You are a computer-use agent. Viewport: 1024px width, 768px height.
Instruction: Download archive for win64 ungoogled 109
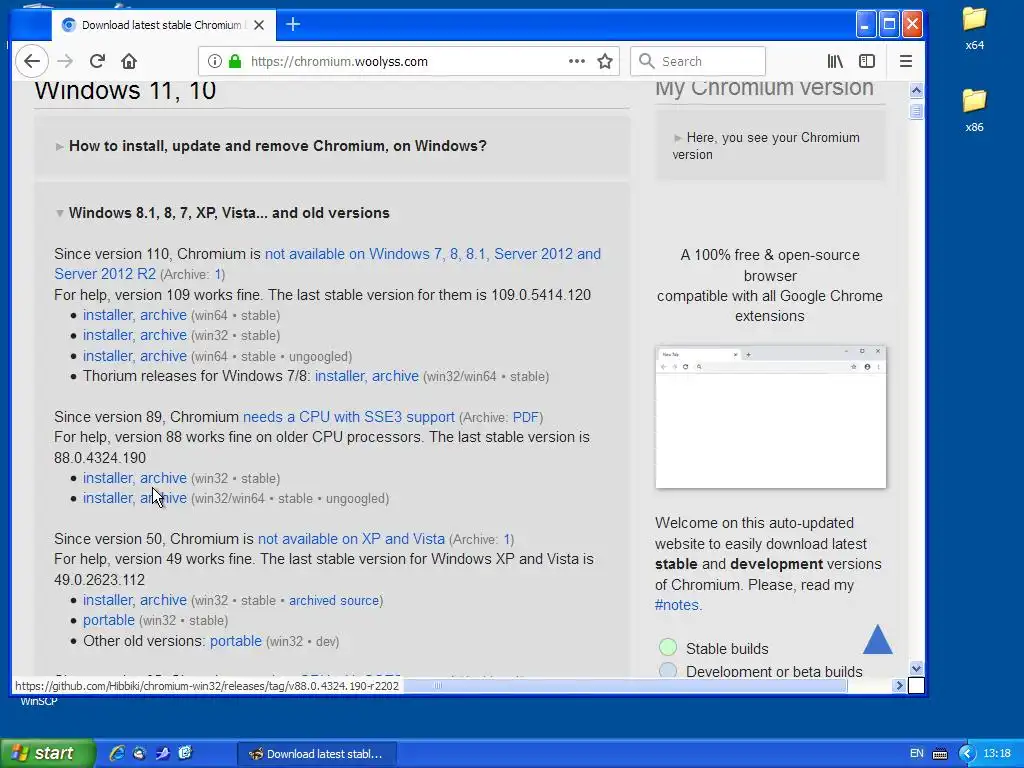pyautogui.click(x=163, y=356)
